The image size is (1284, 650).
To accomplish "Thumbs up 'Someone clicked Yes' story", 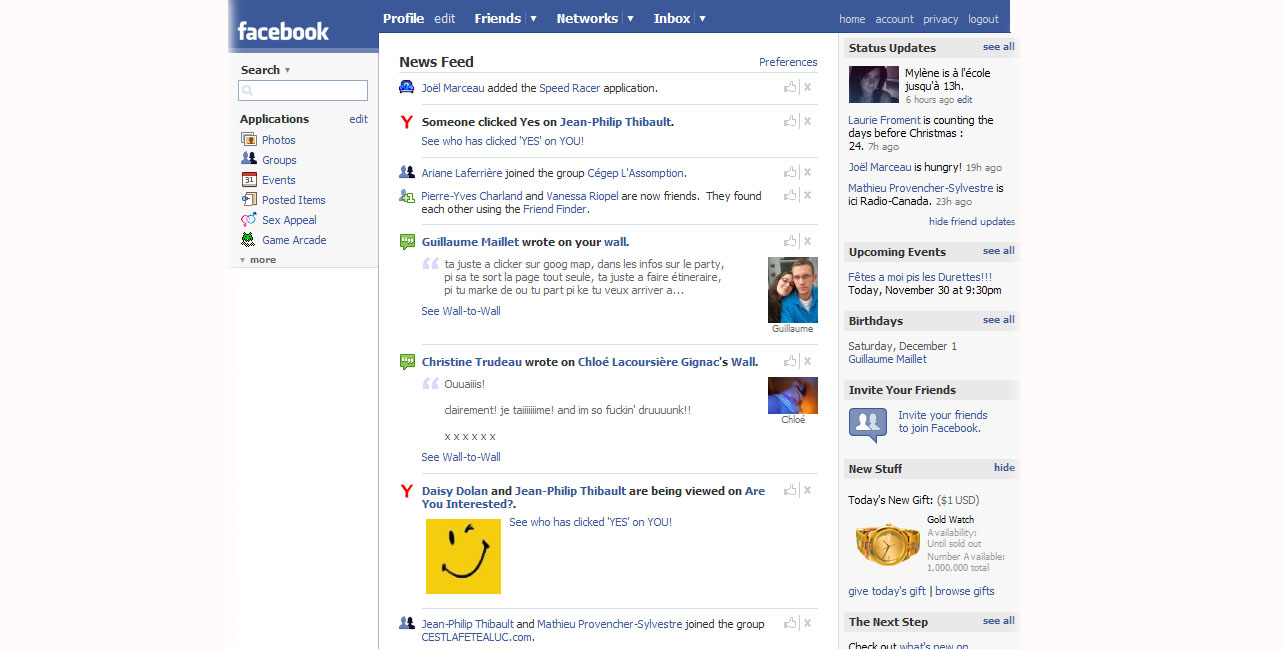I will [790, 121].
